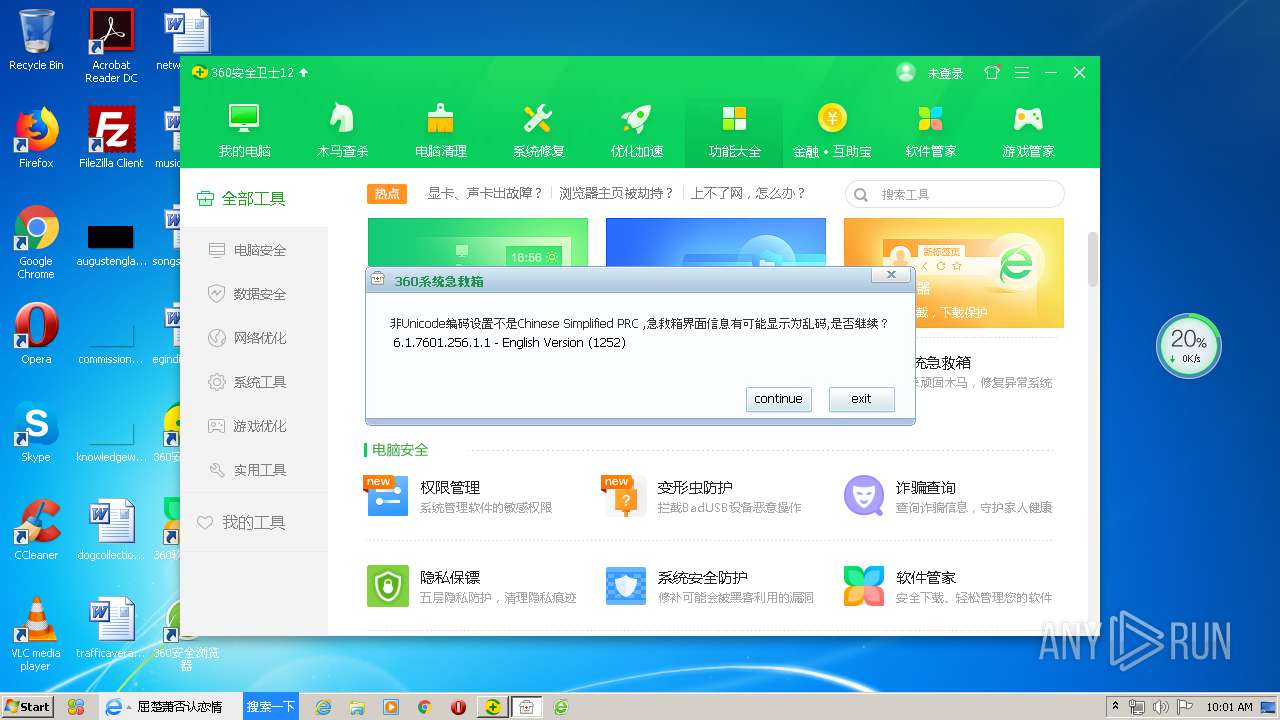Open Skype desktop icon

[36, 432]
